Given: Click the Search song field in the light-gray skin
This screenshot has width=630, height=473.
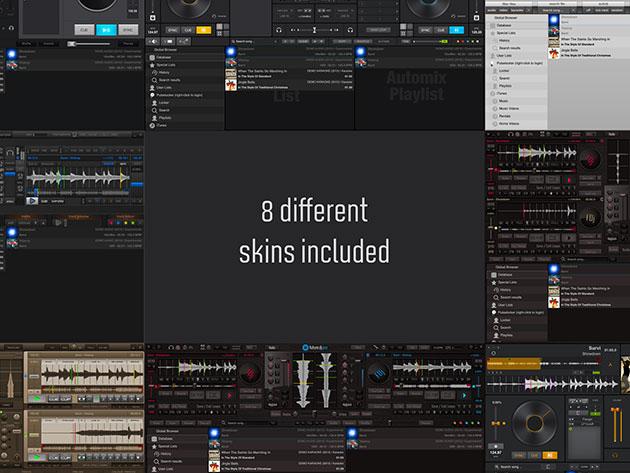Looking at the screenshot, I should (556, 10).
